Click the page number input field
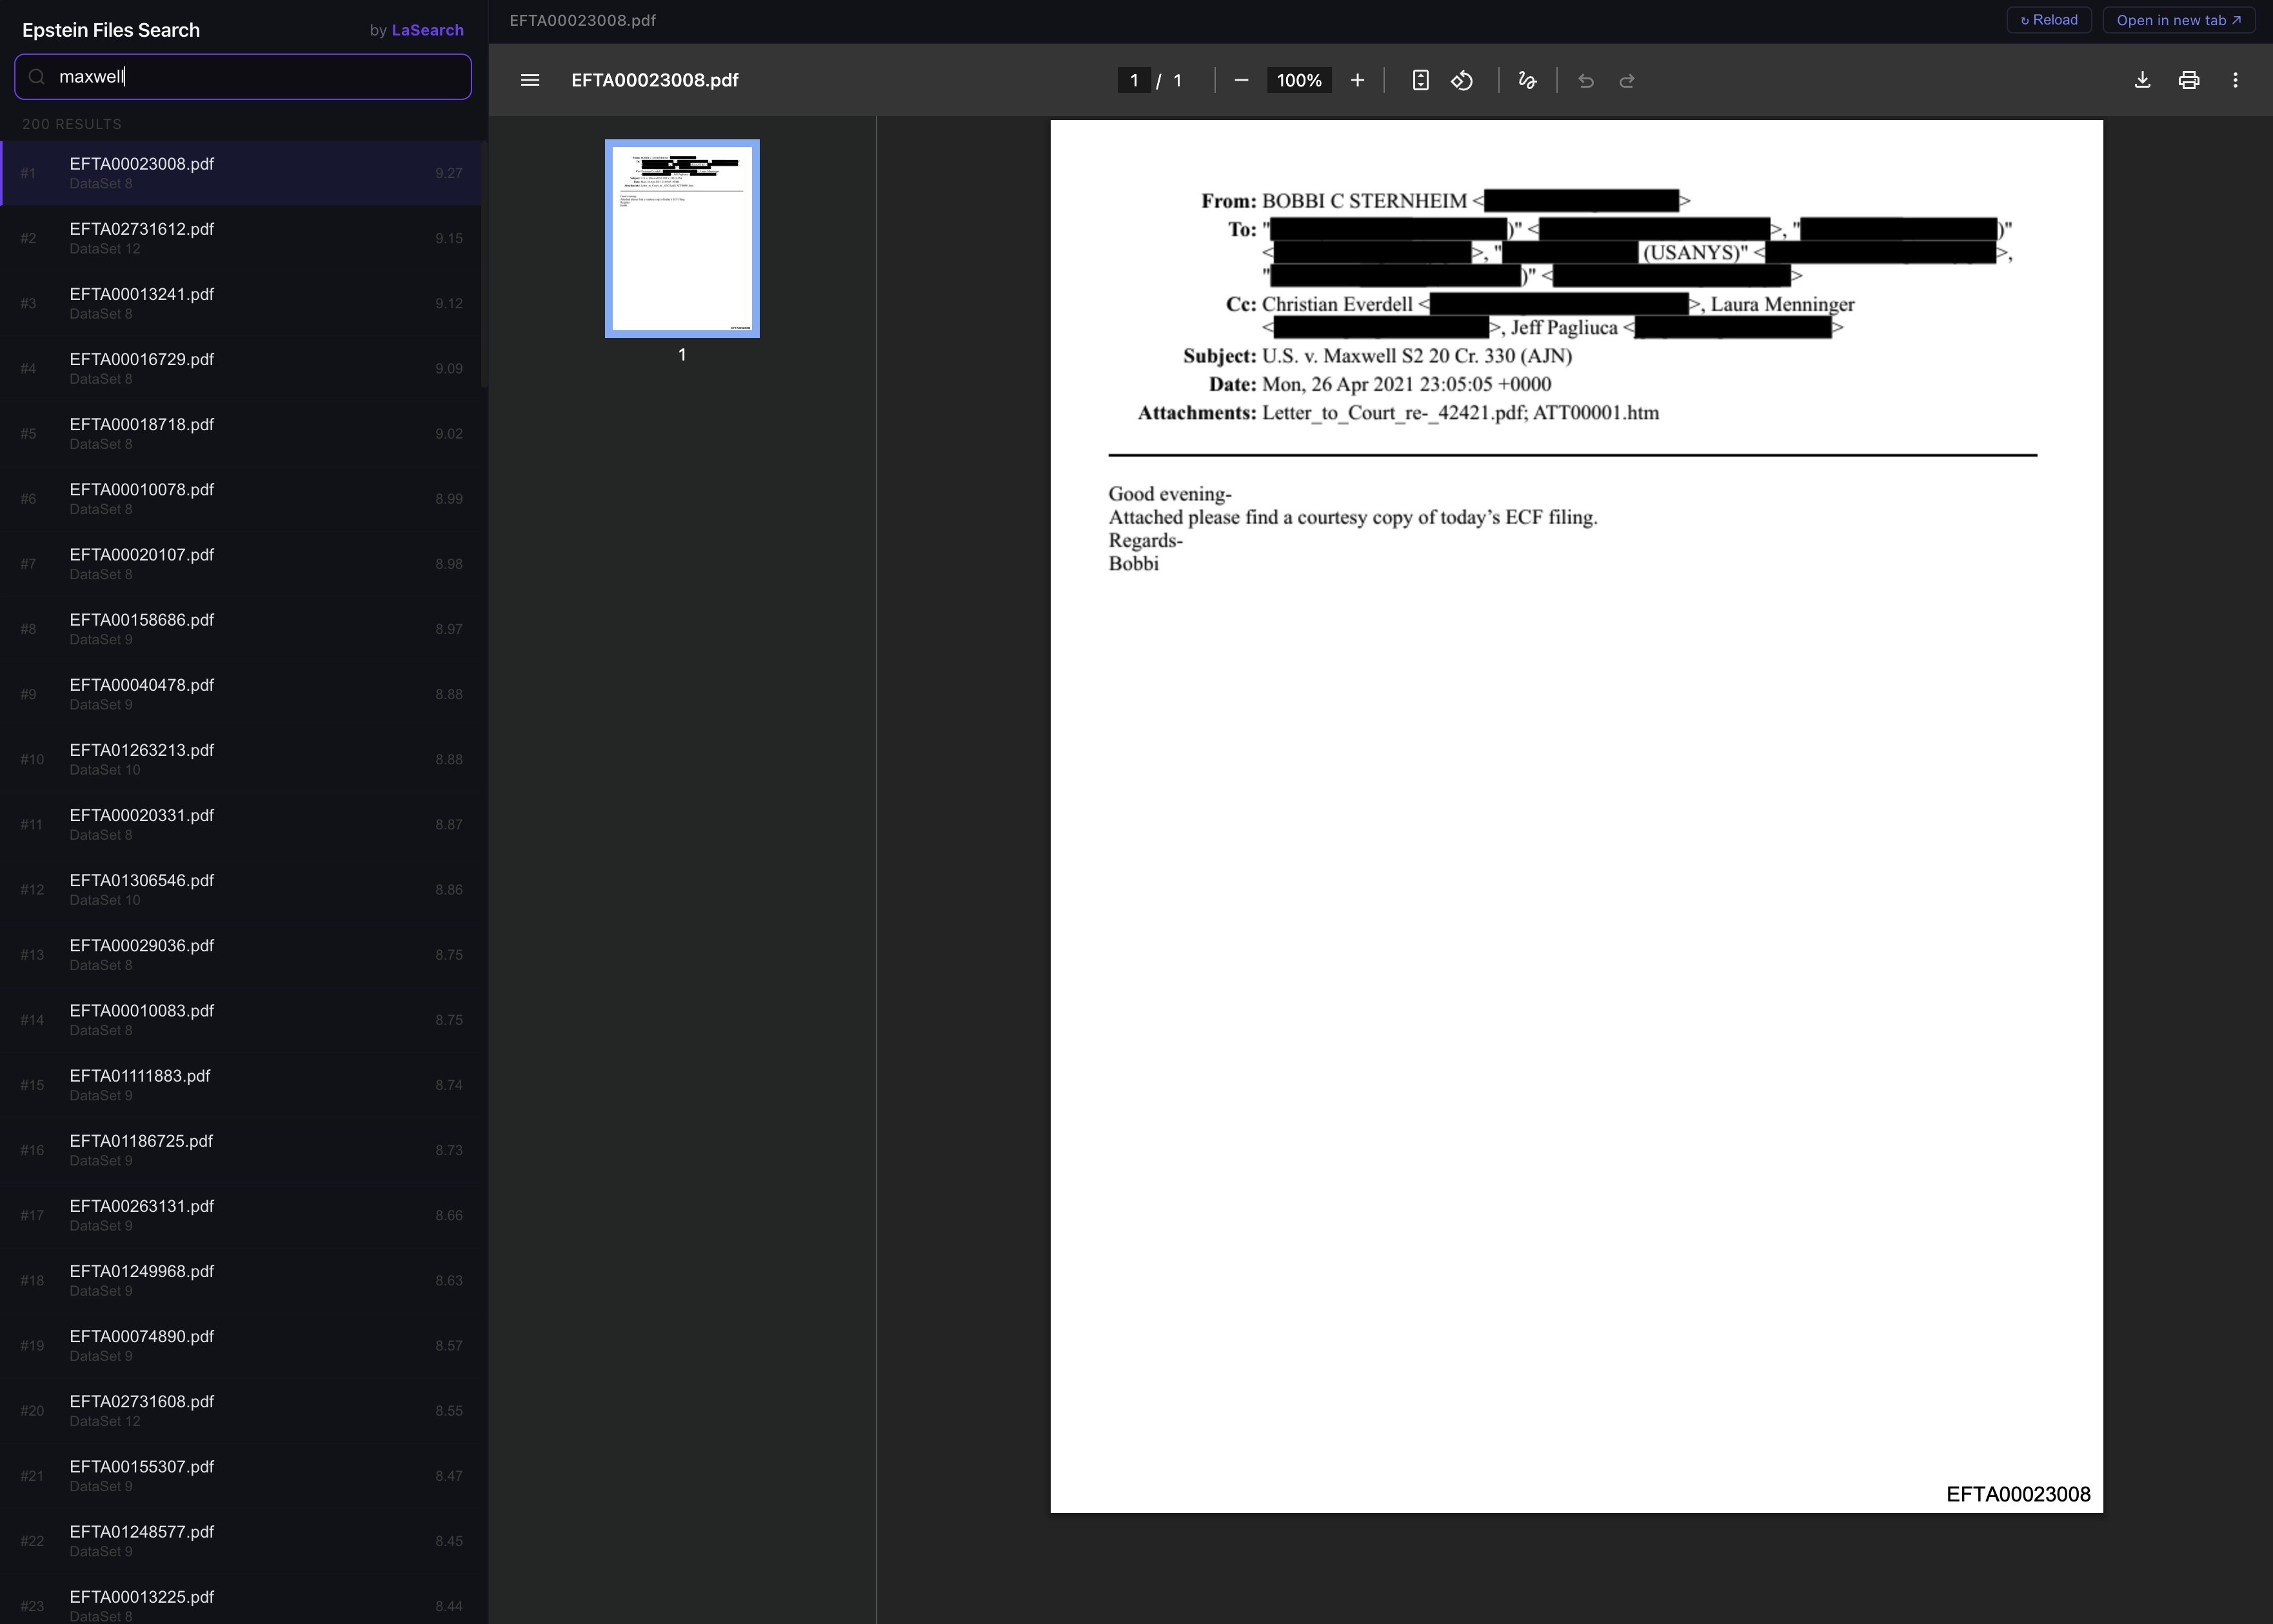Screen dimensions: 2273x1624 click(1134, 80)
